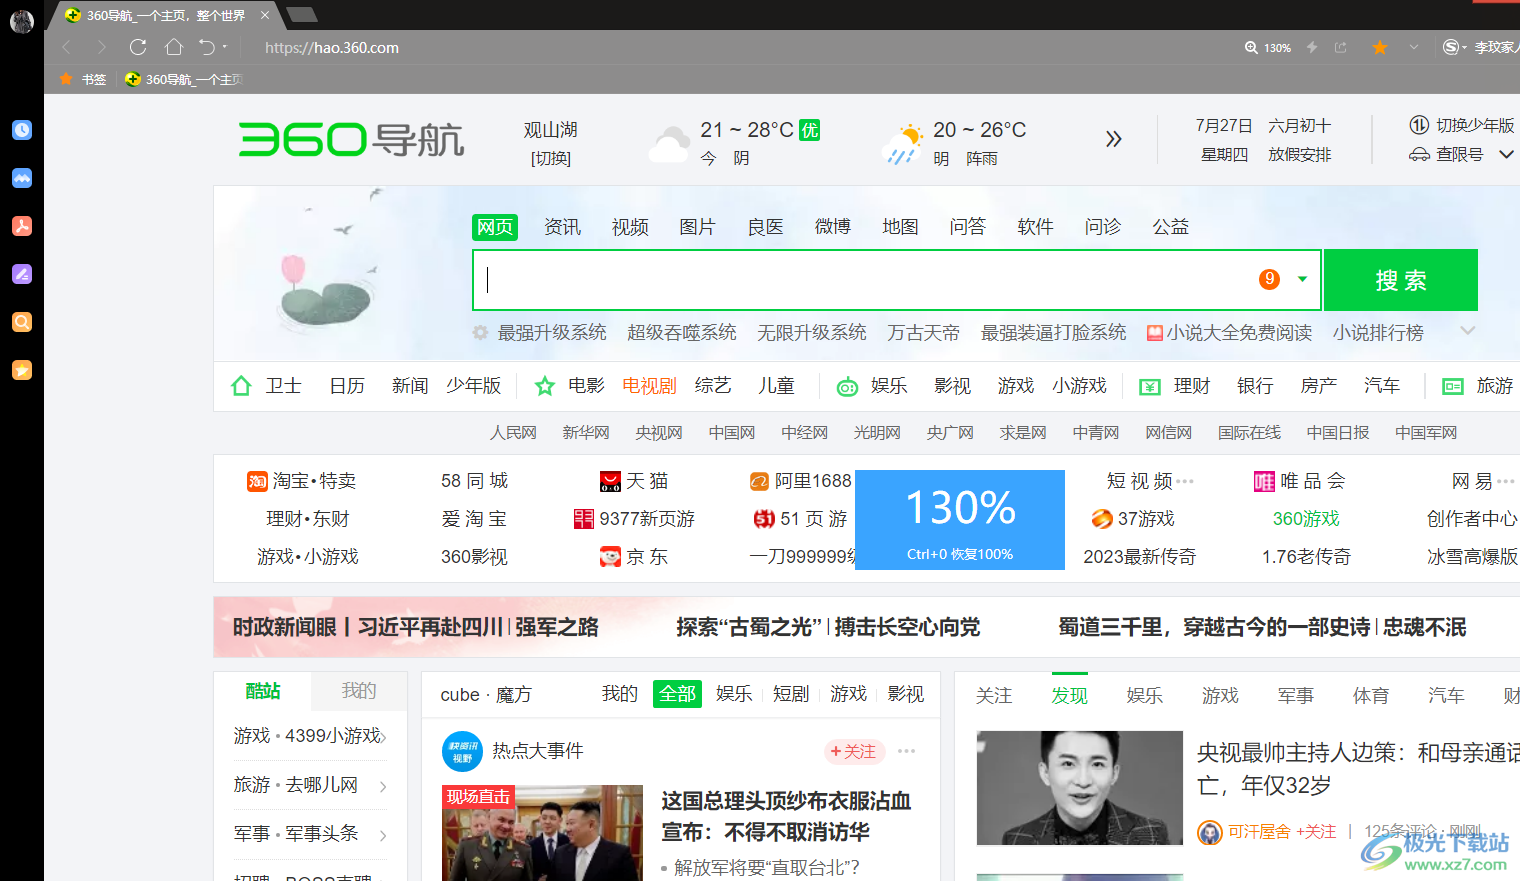Click the browser forward arrow
This screenshot has height=881, width=1520.
(101, 47)
